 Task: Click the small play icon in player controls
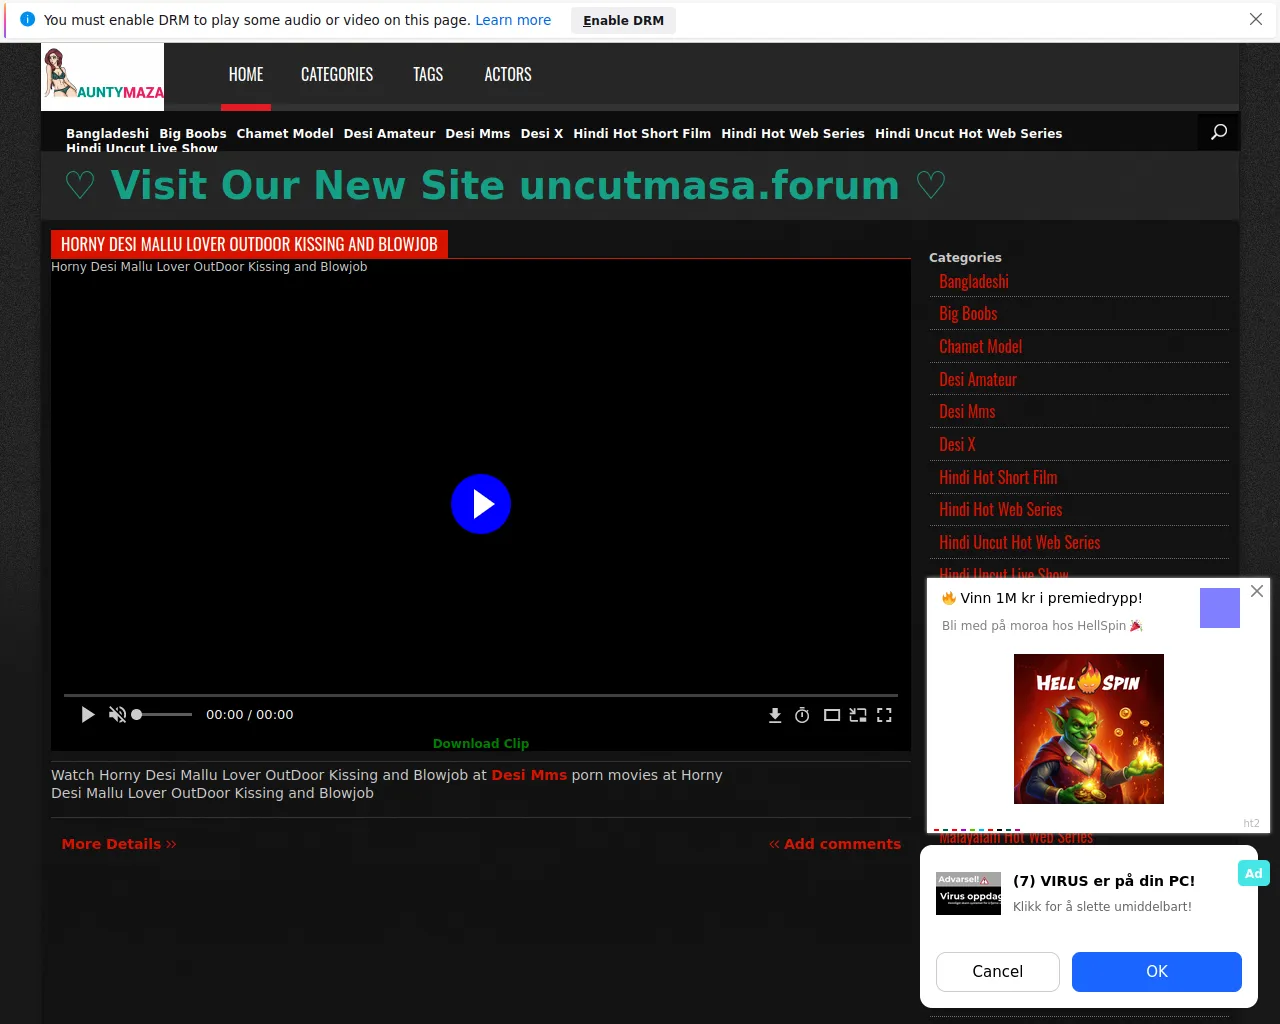pyautogui.click(x=88, y=715)
